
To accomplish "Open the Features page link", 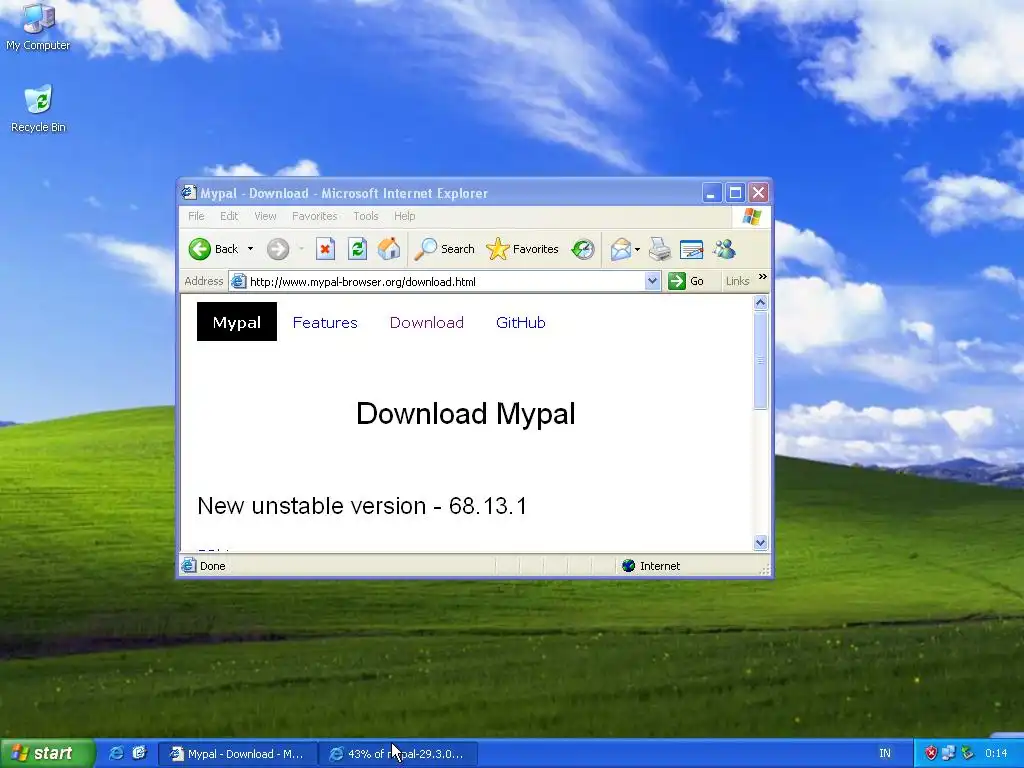I will point(325,323).
